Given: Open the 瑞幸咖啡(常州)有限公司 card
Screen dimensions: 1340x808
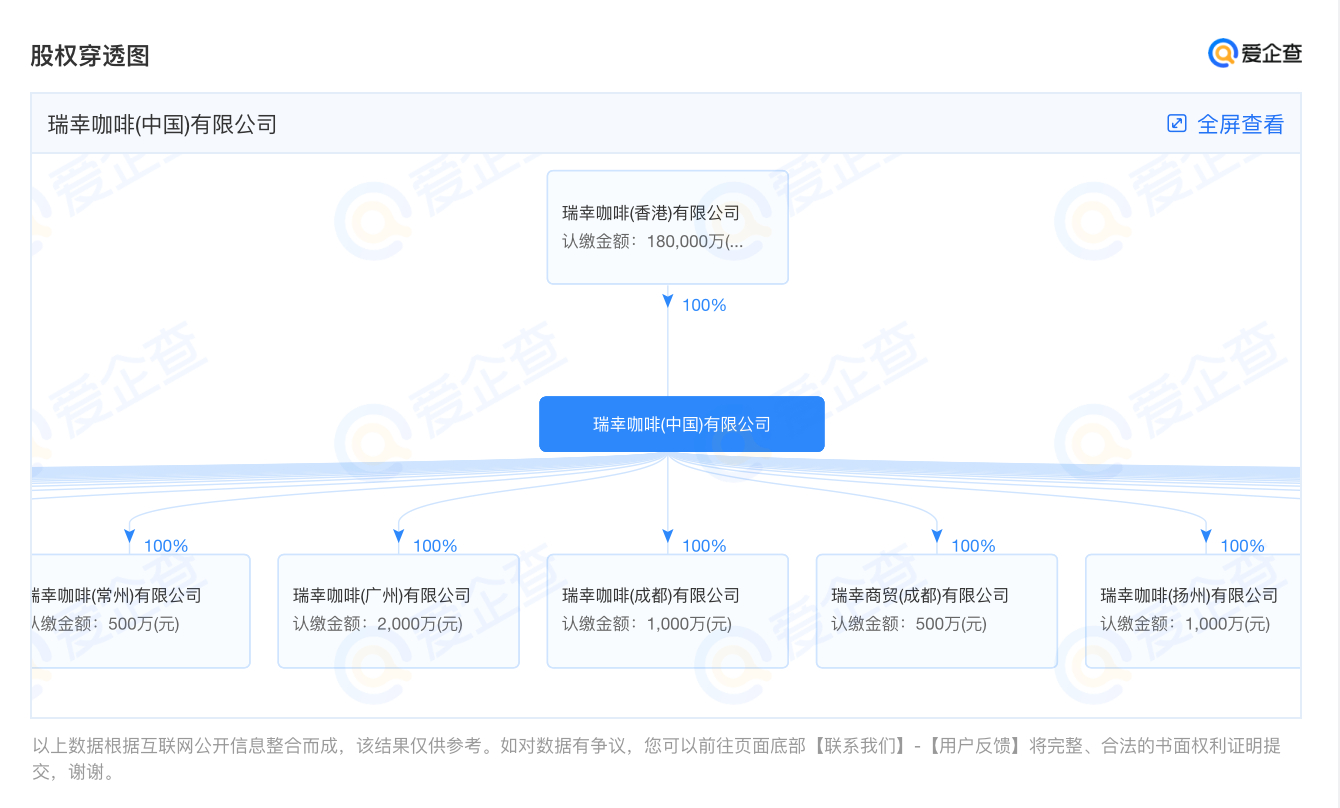Looking at the screenshot, I should (141, 611).
